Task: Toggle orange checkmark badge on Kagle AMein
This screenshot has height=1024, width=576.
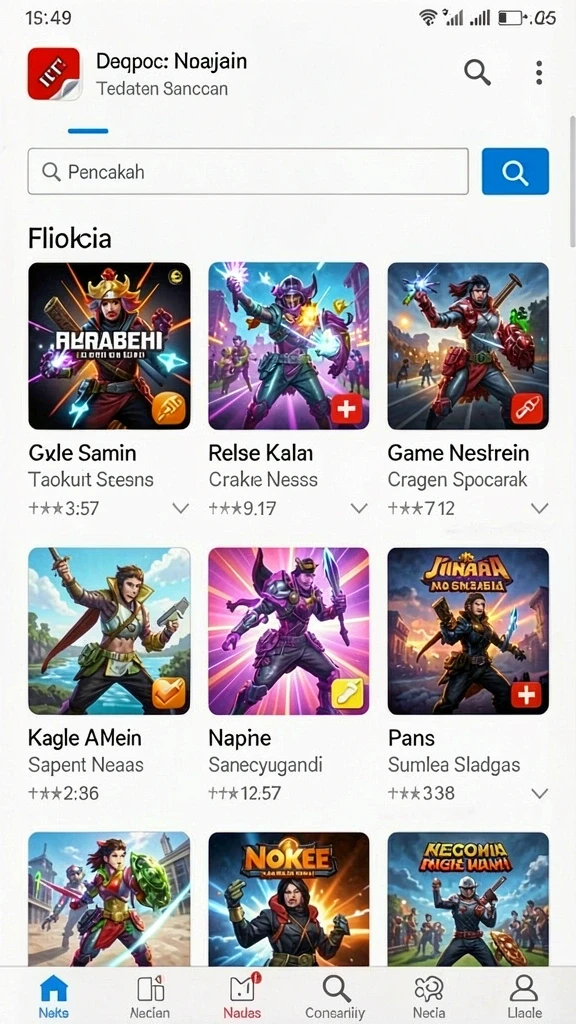Action: pos(168,693)
